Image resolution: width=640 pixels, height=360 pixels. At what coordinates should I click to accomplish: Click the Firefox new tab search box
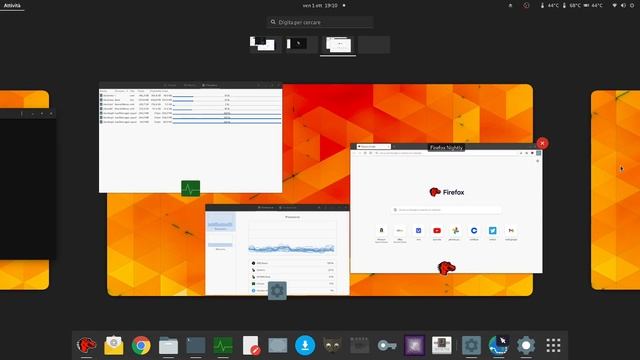tap(446, 210)
